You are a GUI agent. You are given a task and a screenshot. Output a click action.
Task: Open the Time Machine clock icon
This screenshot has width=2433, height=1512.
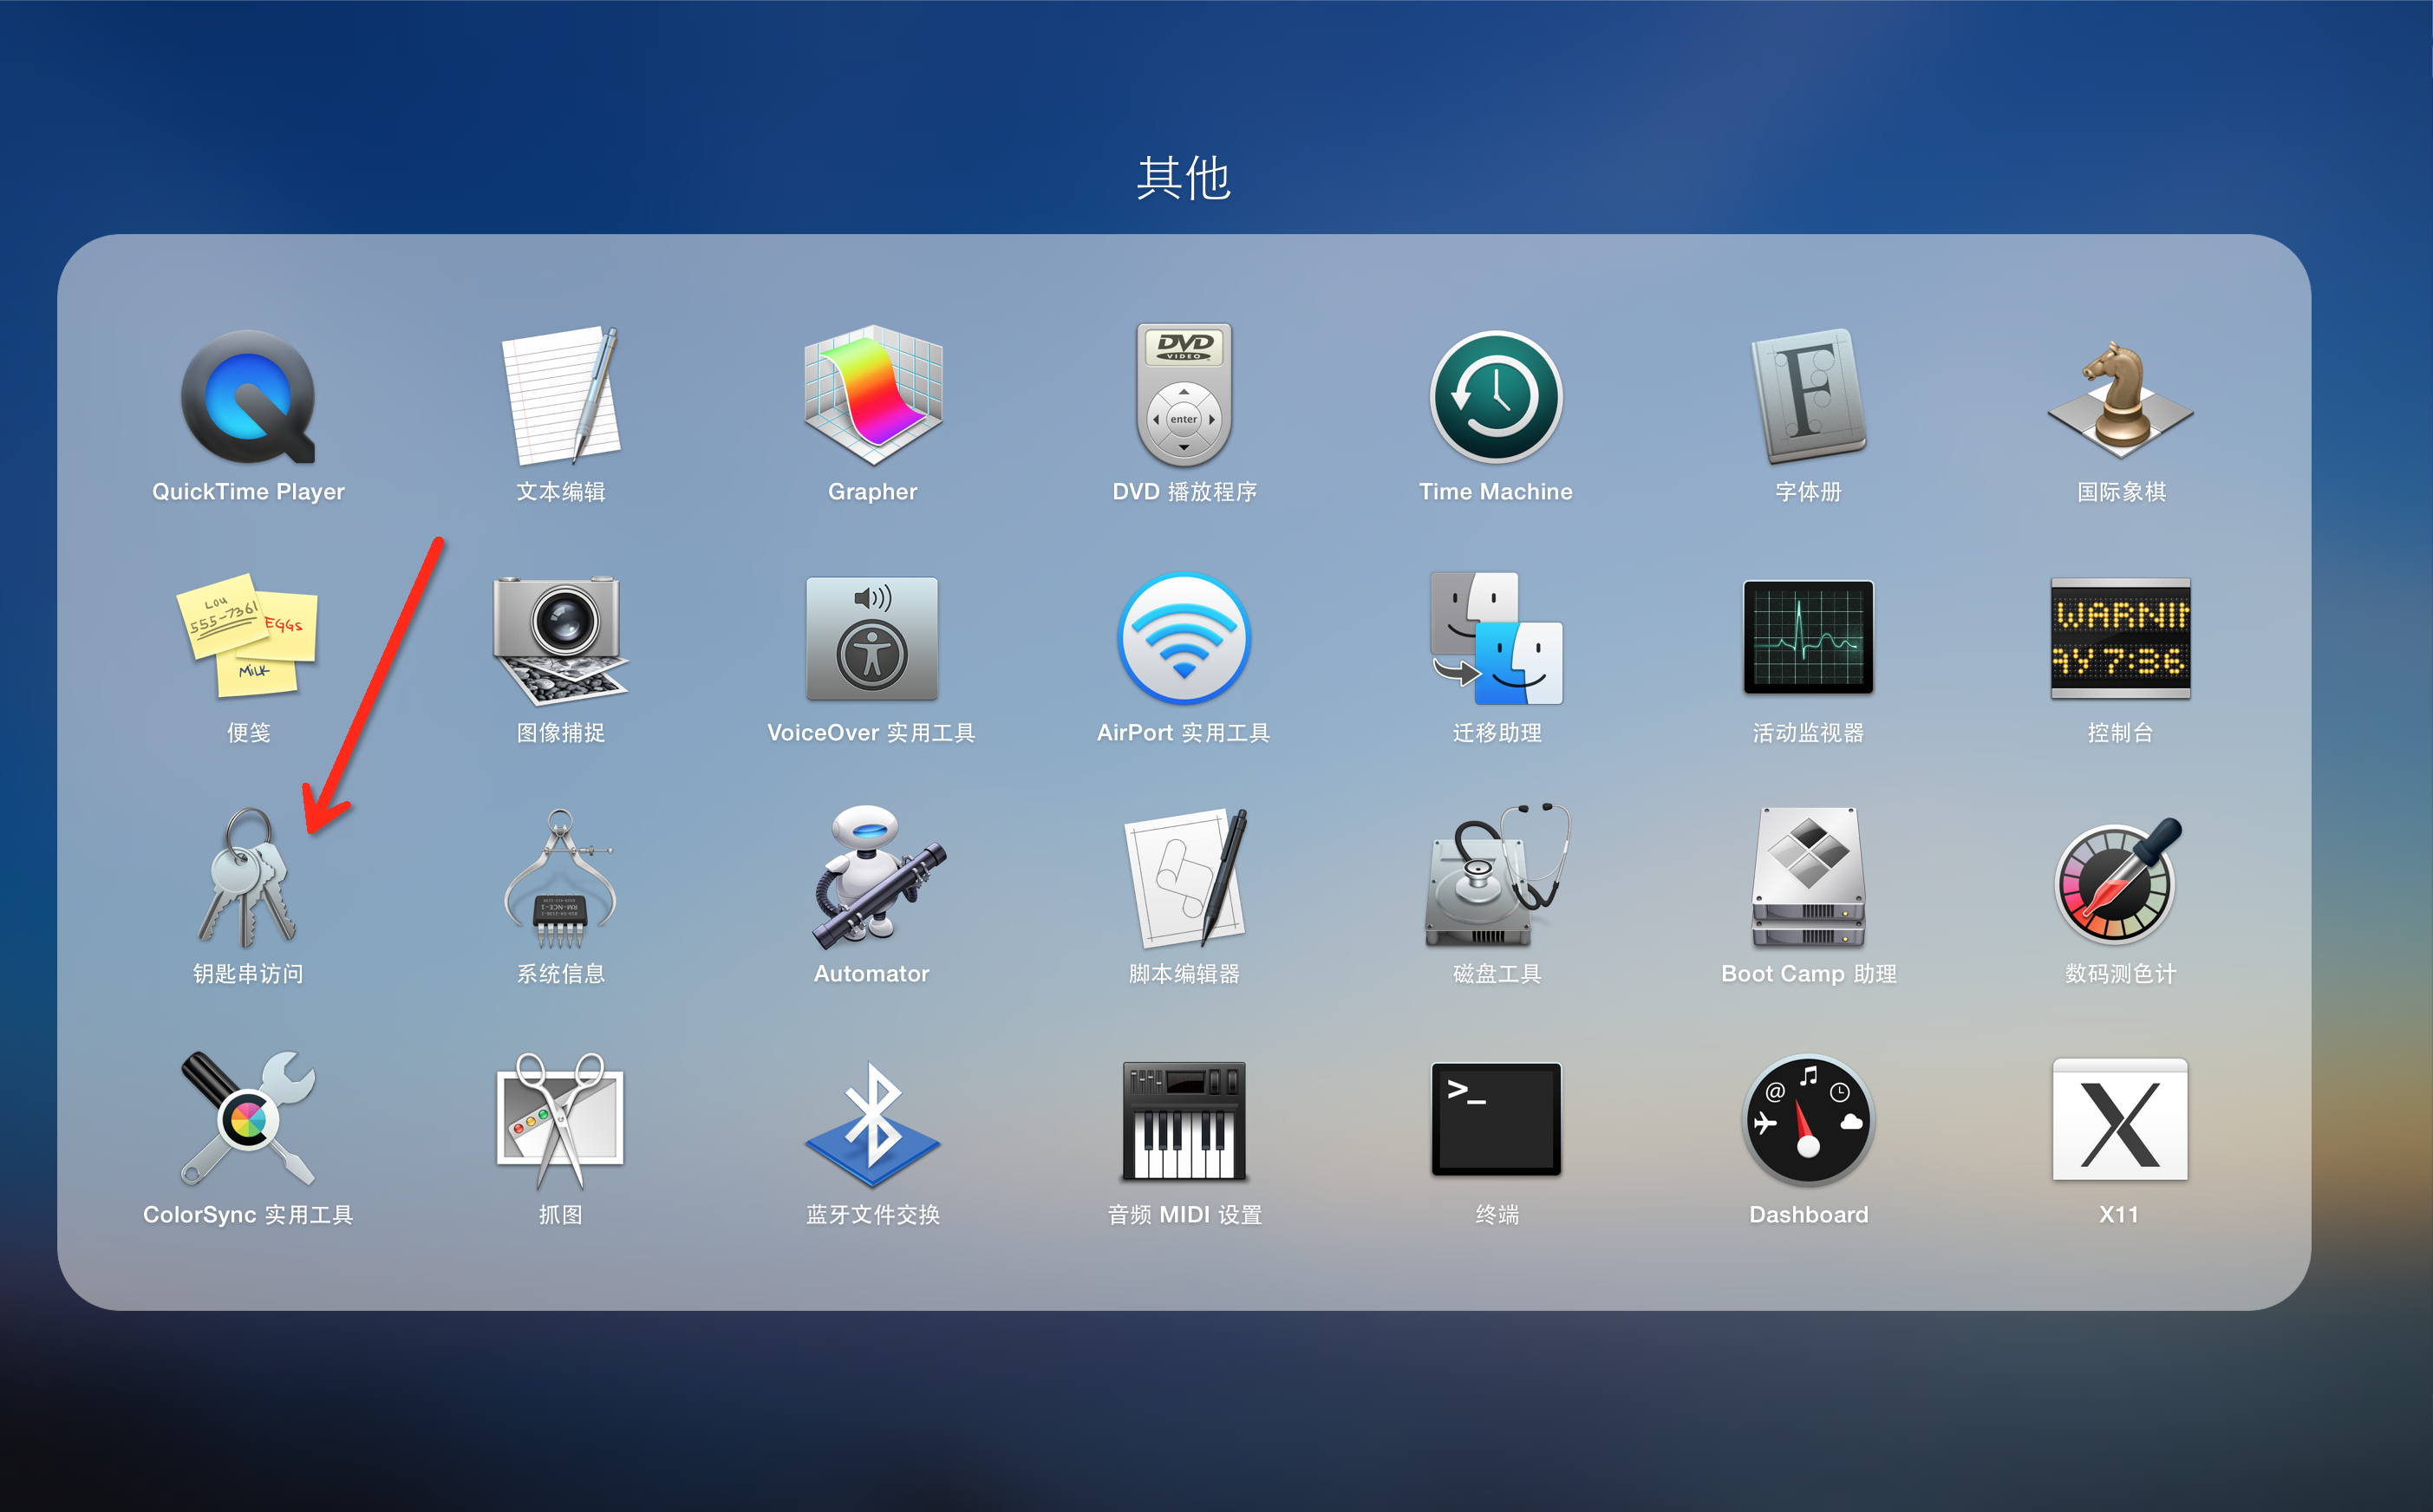(x=1496, y=397)
